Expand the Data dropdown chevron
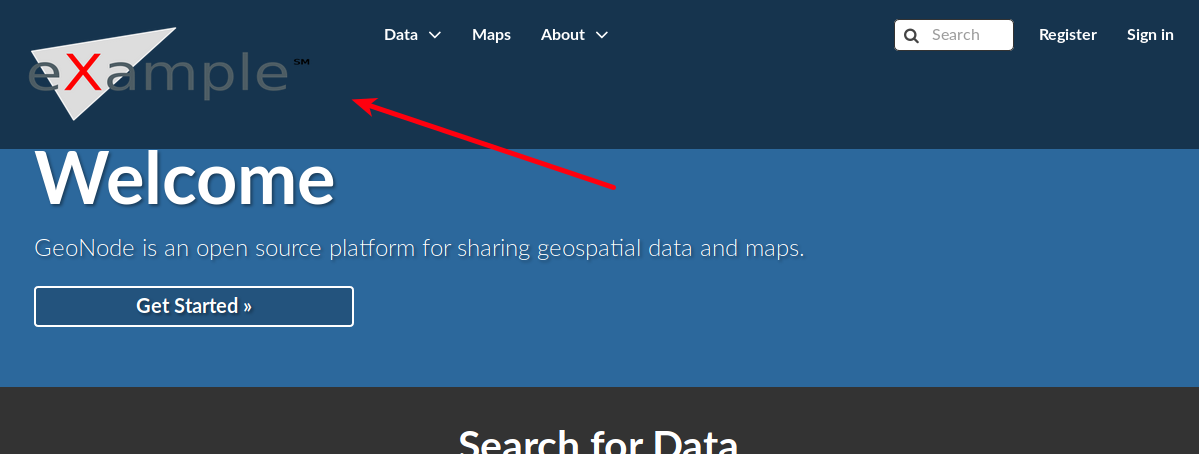This screenshot has height=454, width=1199. pos(434,35)
